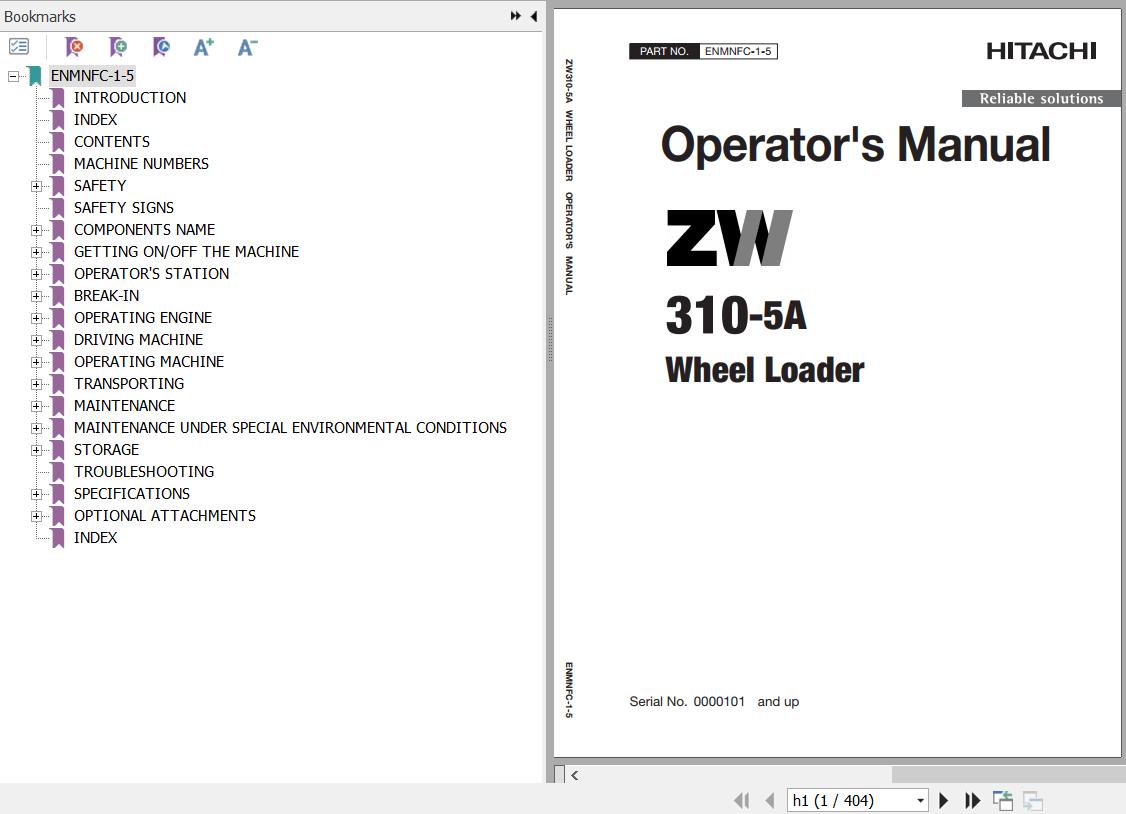Open the SPECIFICATIONS bookmark
This screenshot has height=814, width=1126.
131,494
